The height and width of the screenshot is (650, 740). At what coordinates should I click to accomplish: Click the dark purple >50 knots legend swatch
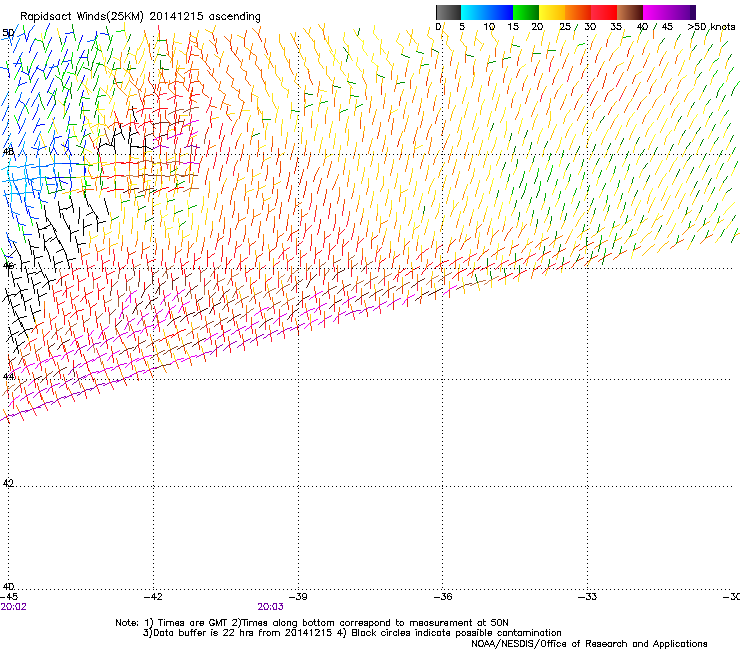click(x=692, y=12)
